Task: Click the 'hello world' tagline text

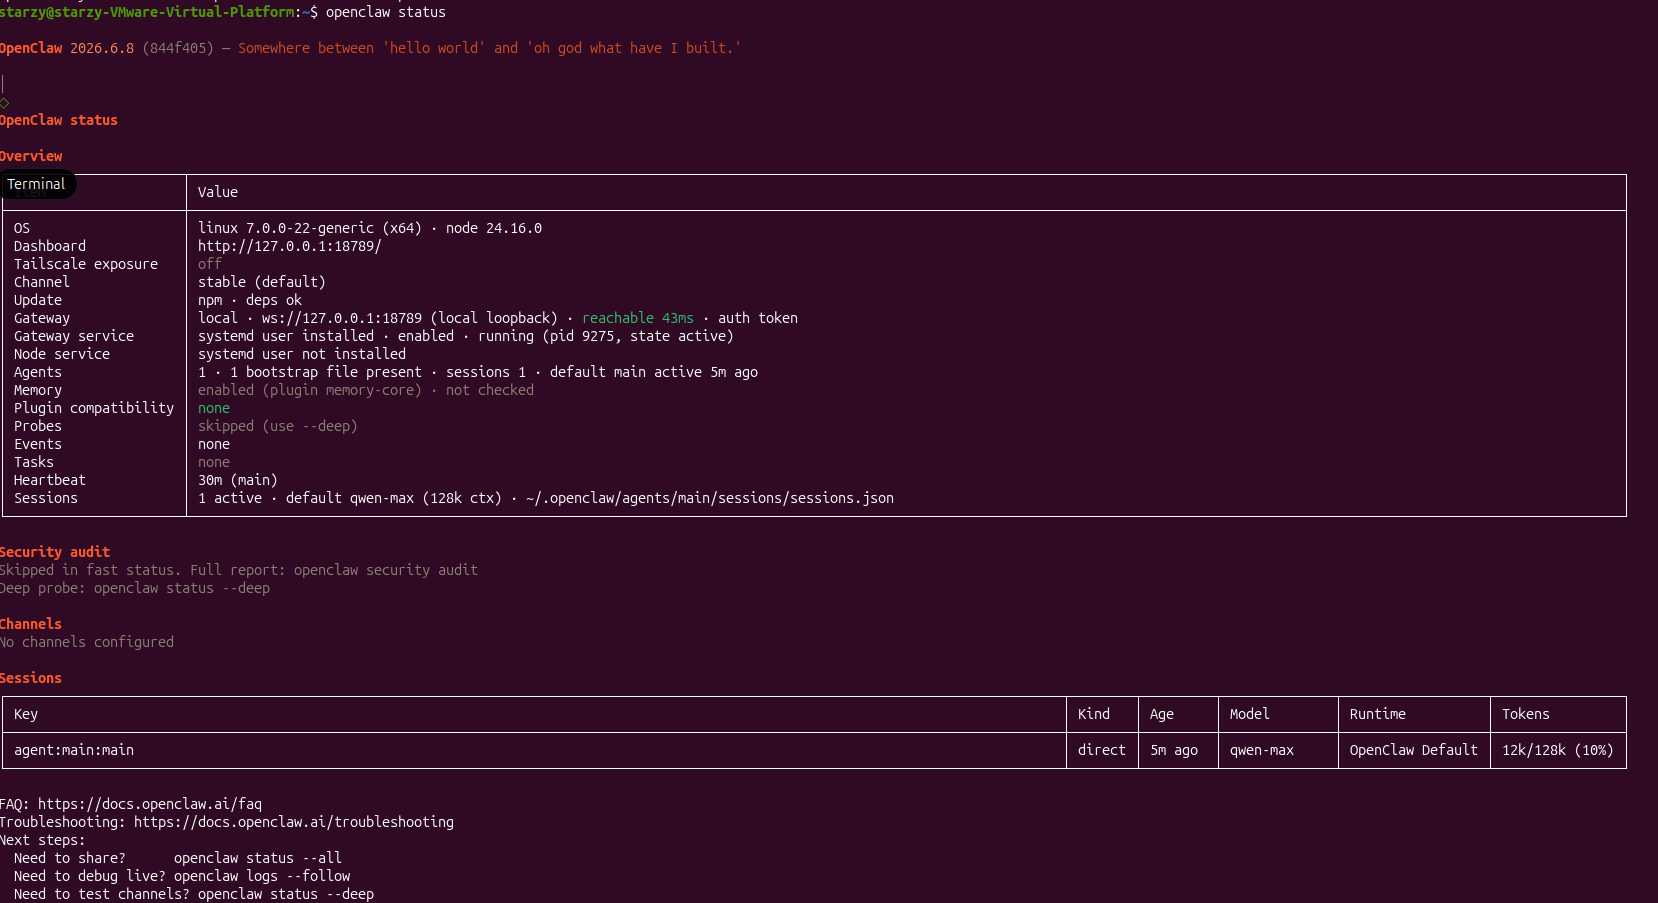Action: coord(434,48)
